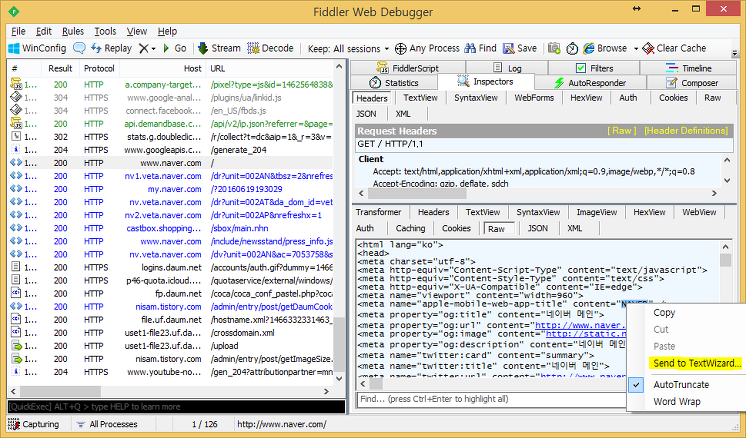Image resolution: width=746 pixels, height=438 pixels.
Task: Open Find sessions binoculars
Action: [x=481, y=48]
